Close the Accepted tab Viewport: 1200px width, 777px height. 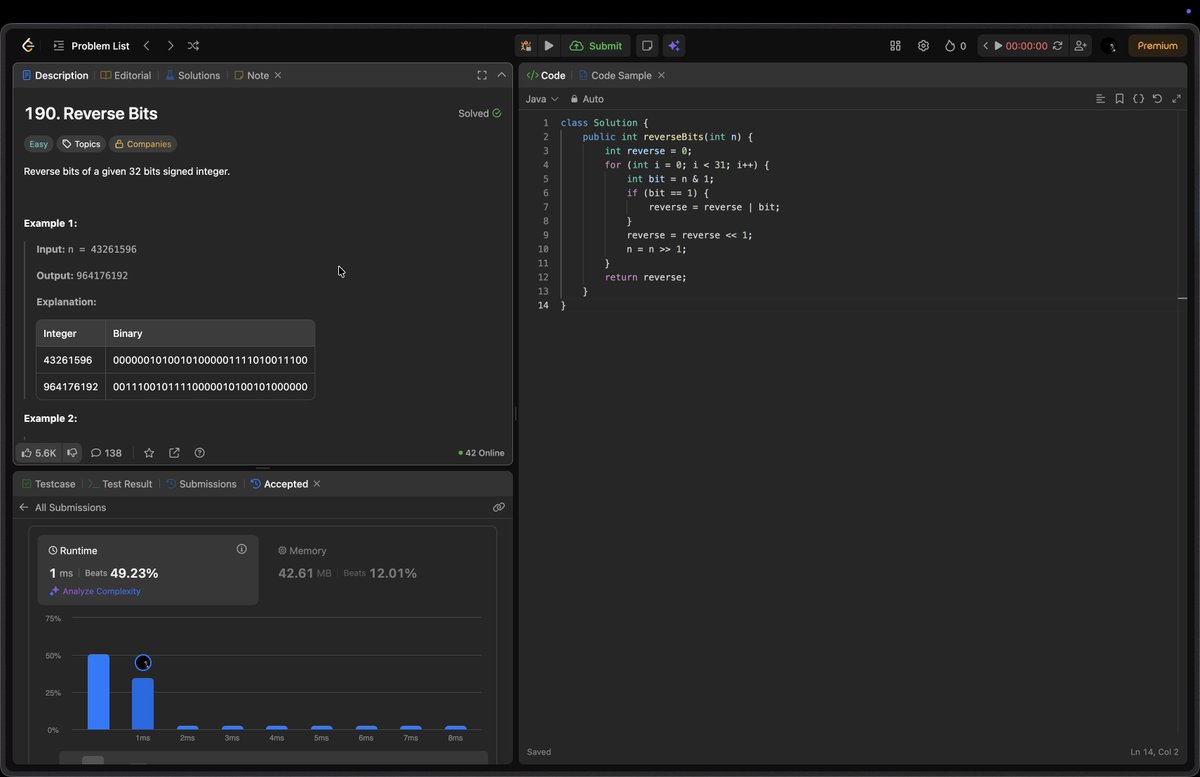click(317, 484)
